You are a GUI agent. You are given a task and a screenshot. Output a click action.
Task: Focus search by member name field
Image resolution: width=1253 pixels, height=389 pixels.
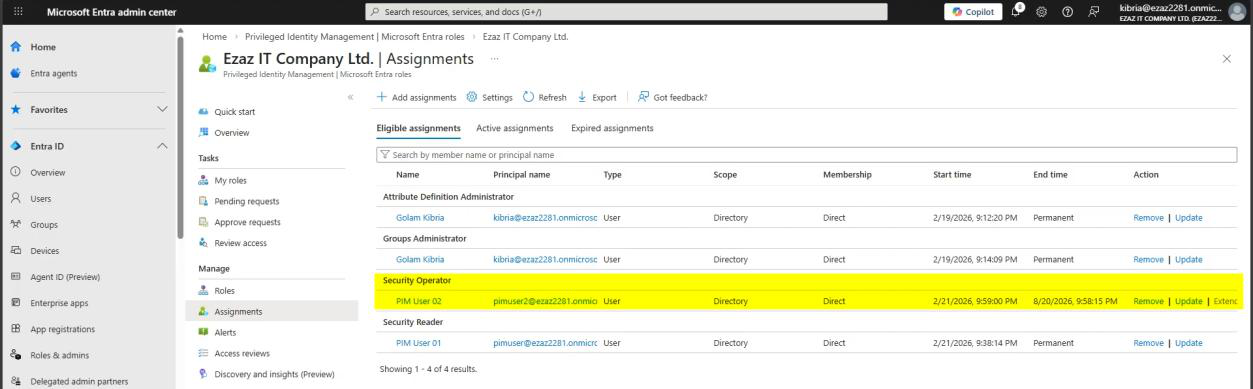tap(806, 154)
